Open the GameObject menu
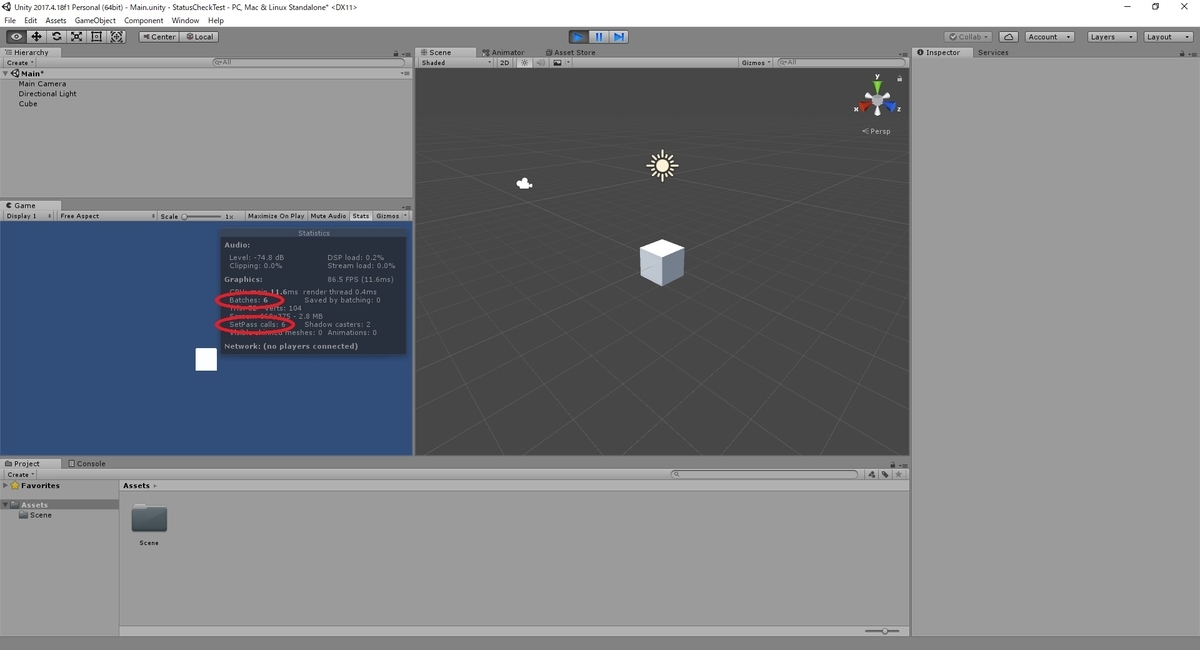 click(x=94, y=19)
